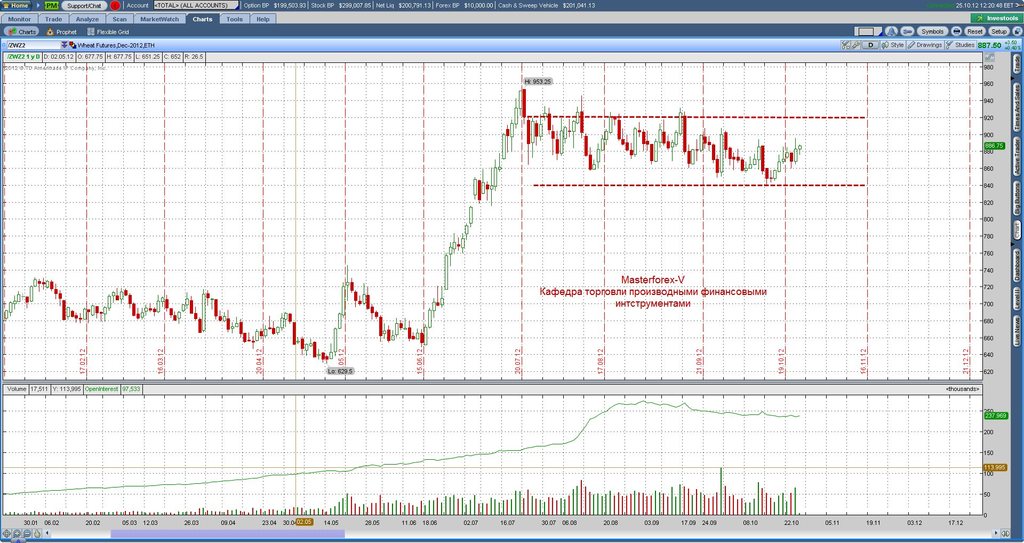The image size is (1024, 543).
Task: Select the Charts main tab
Action: [x=202, y=19]
